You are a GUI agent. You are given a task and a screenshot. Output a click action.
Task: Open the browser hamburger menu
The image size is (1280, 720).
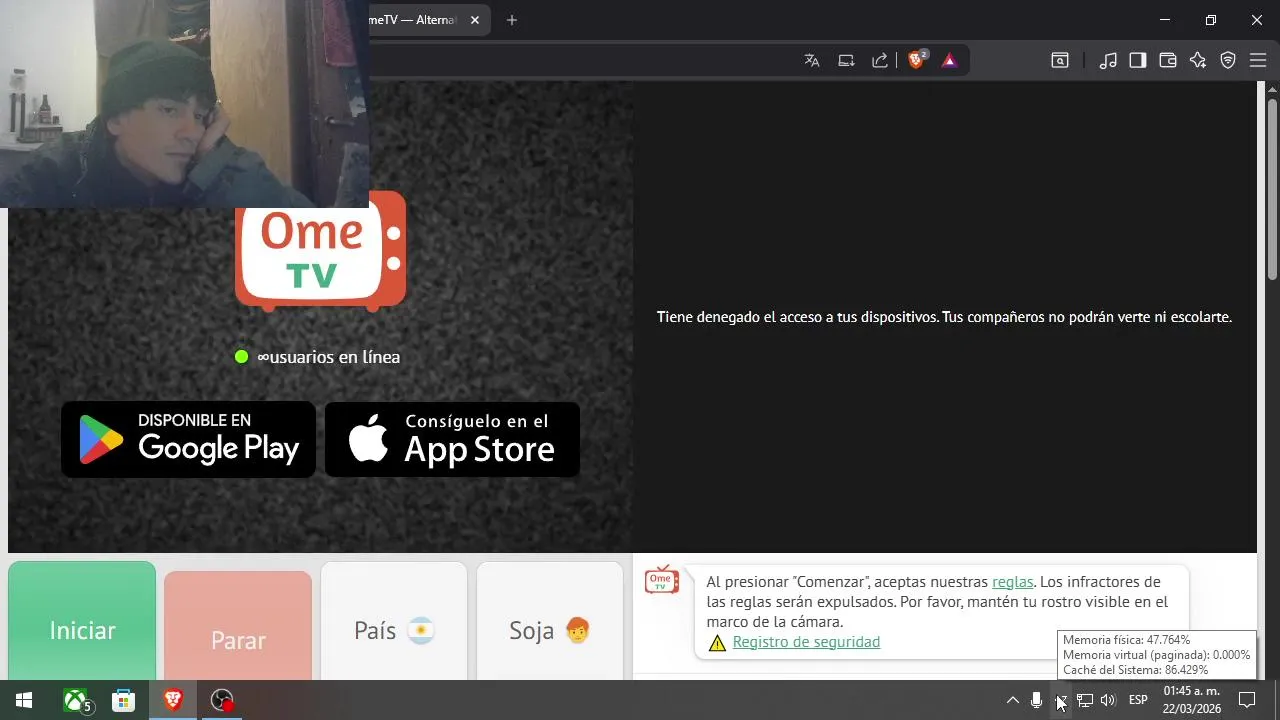[x=1258, y=60]
